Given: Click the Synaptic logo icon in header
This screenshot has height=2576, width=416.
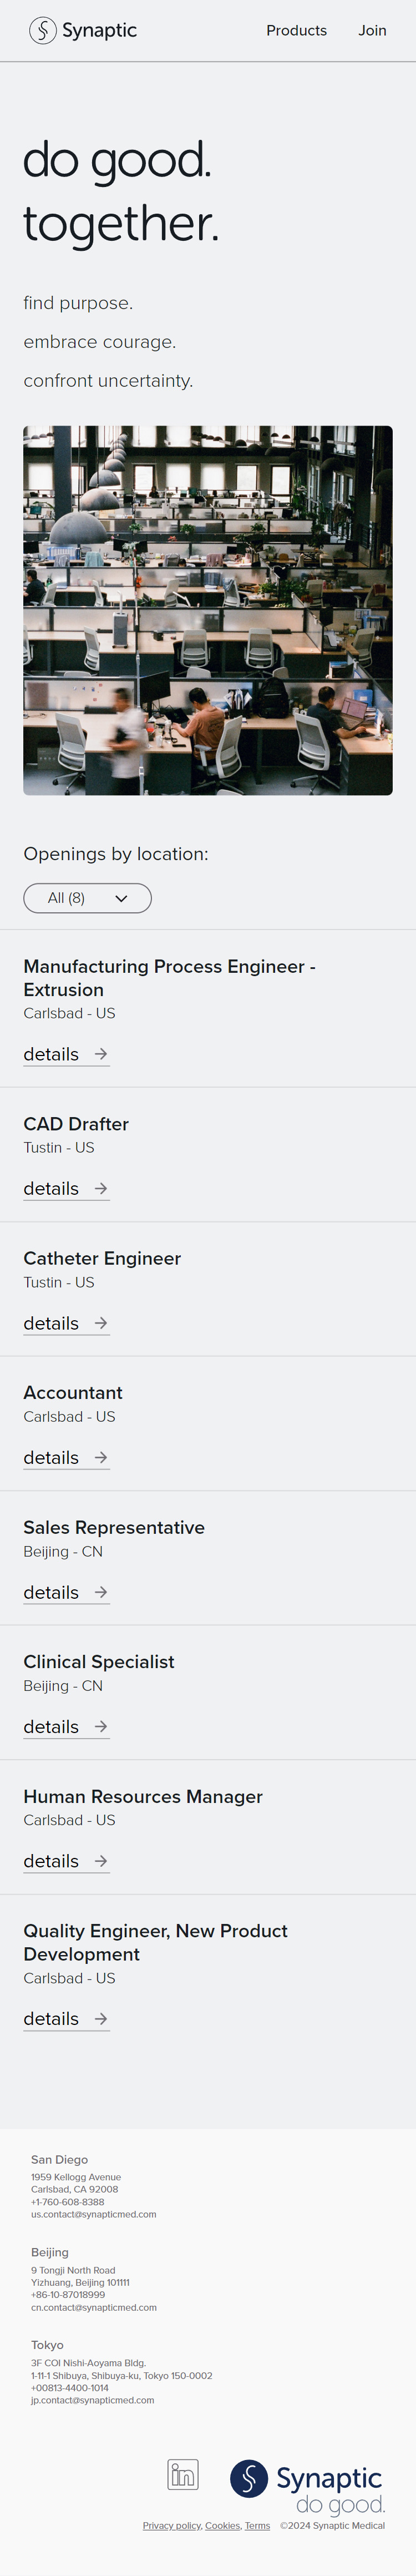Looking at the screenshot, I should click(x=42, y=31).
